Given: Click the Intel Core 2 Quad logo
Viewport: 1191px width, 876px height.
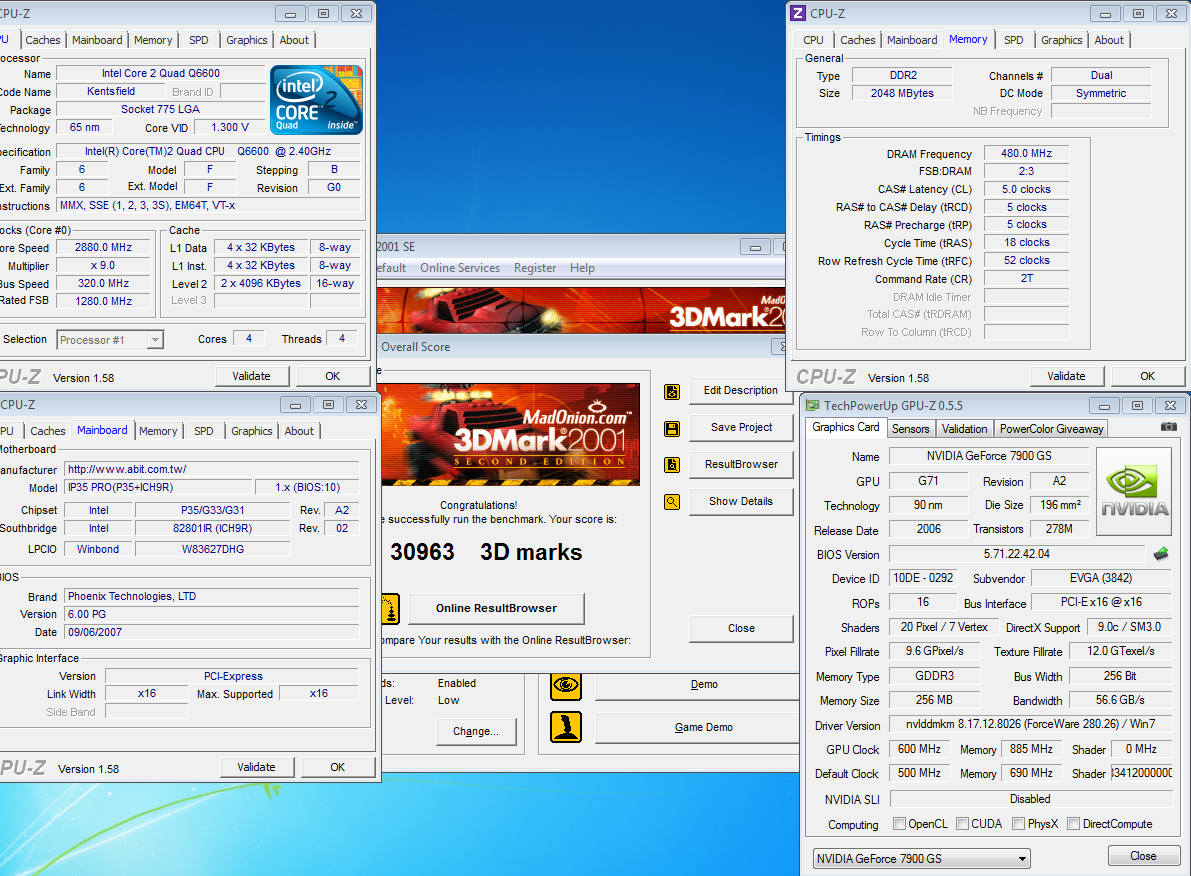Looking at the screenshot, I should click(317, 100).
